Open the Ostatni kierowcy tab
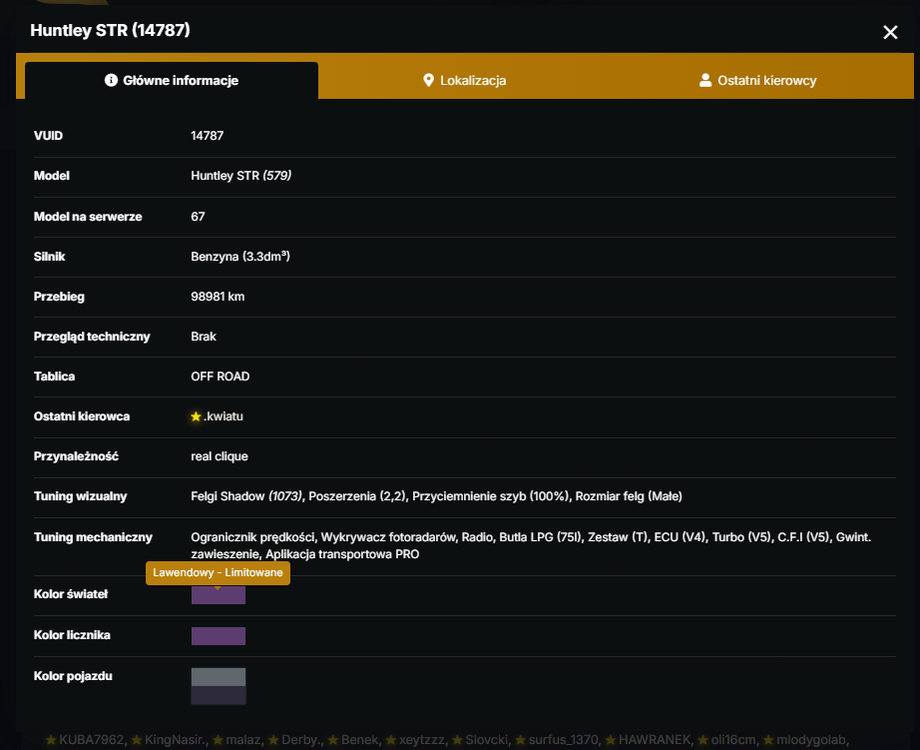 pyautogui.click(x=757, y=80)
